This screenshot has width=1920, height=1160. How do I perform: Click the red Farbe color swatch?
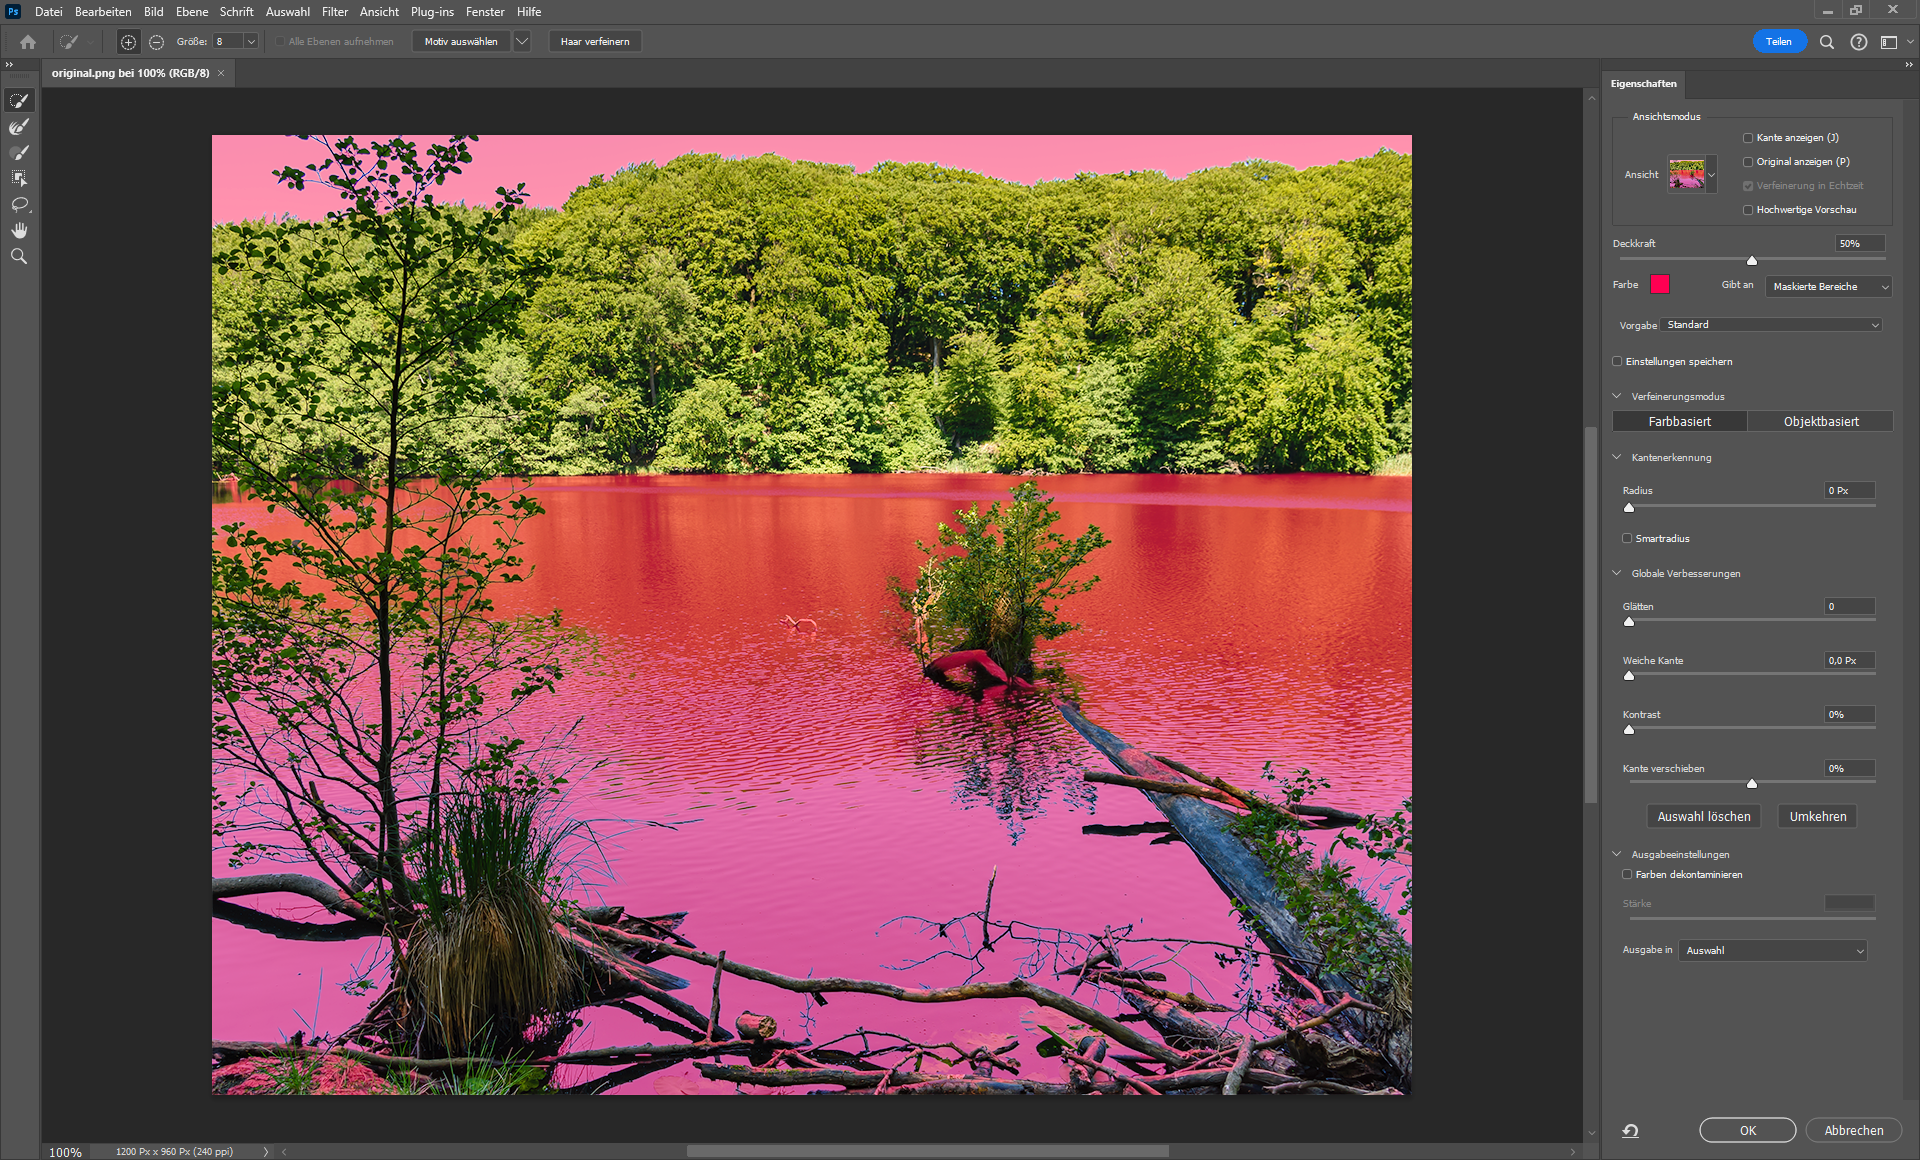coord(1660,285)
